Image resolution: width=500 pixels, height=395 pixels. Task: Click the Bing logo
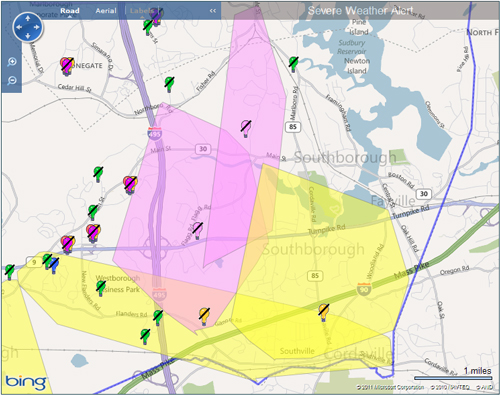point(26,382)
